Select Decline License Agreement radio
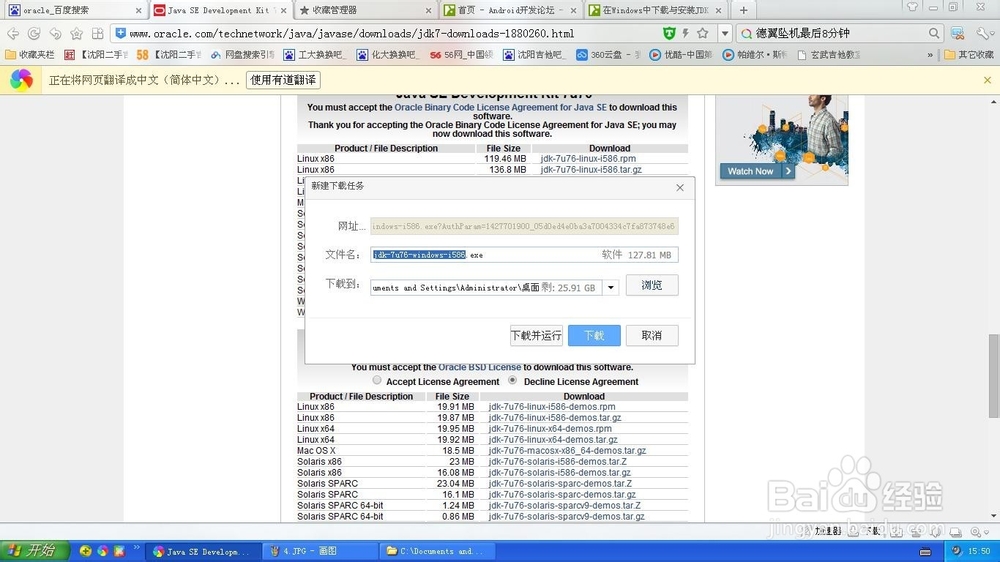Screen dimensions: 1000x562 click(x=512, y=380)
